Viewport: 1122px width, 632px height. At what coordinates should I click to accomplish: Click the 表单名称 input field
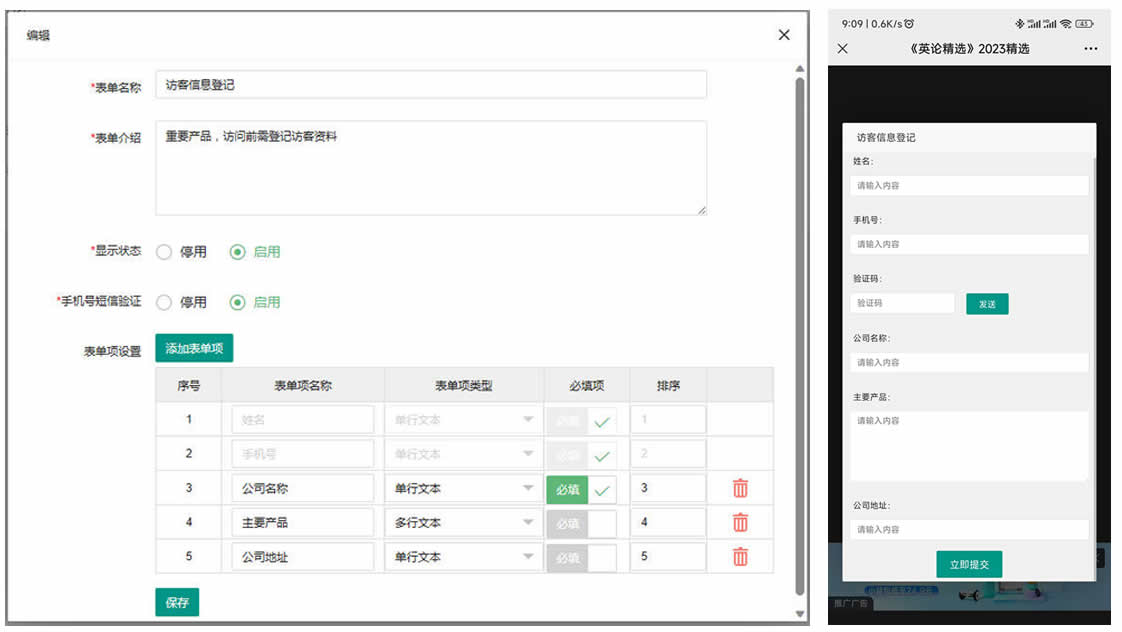coord(431,85)
